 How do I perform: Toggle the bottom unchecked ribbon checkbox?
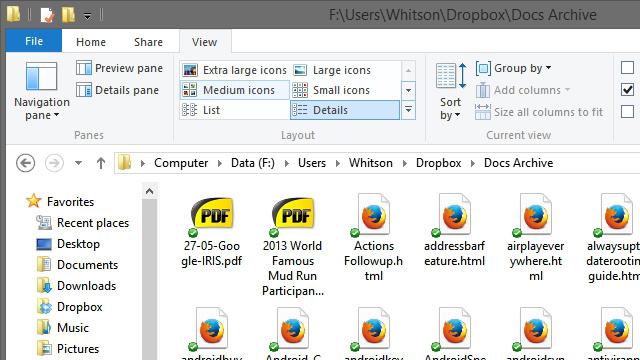pos(627,111)
